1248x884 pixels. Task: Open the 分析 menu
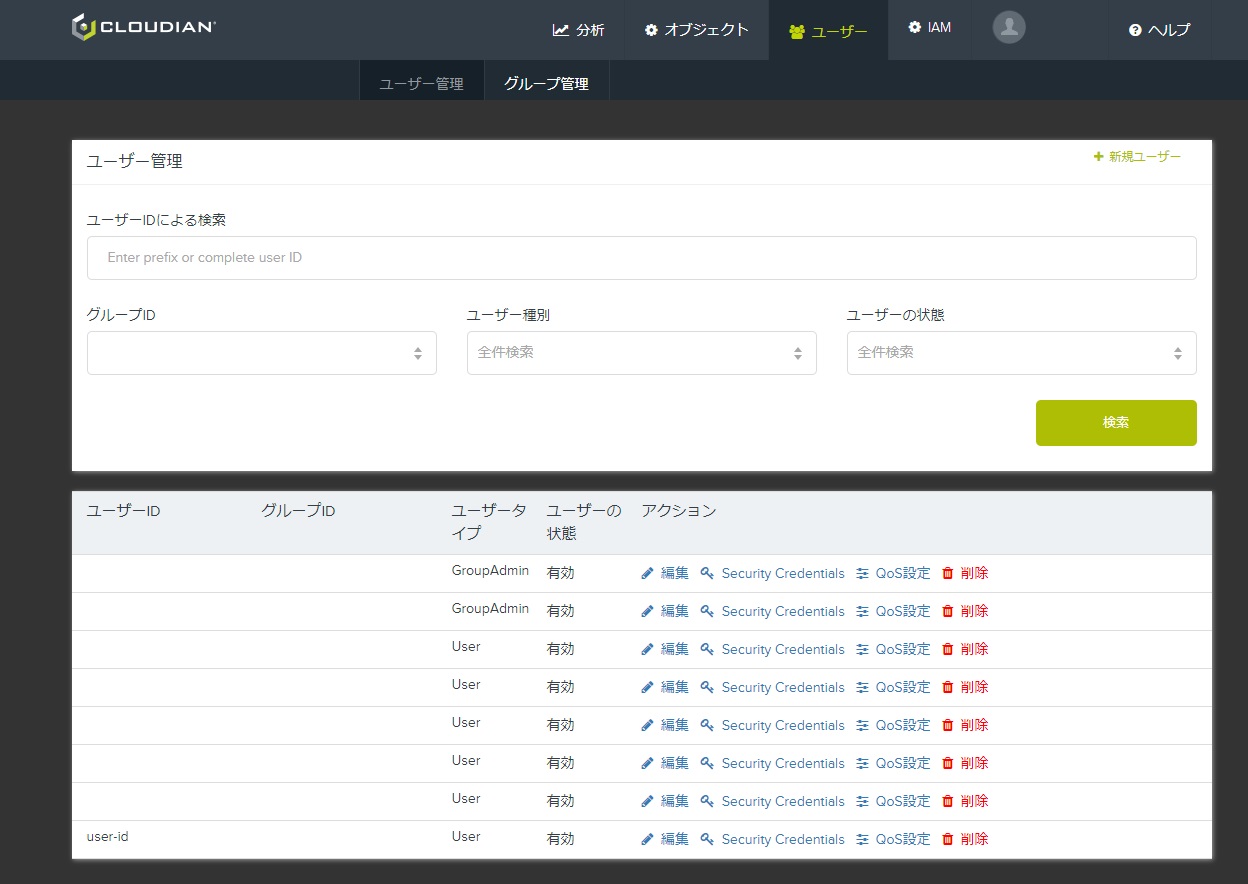point(579,30)
